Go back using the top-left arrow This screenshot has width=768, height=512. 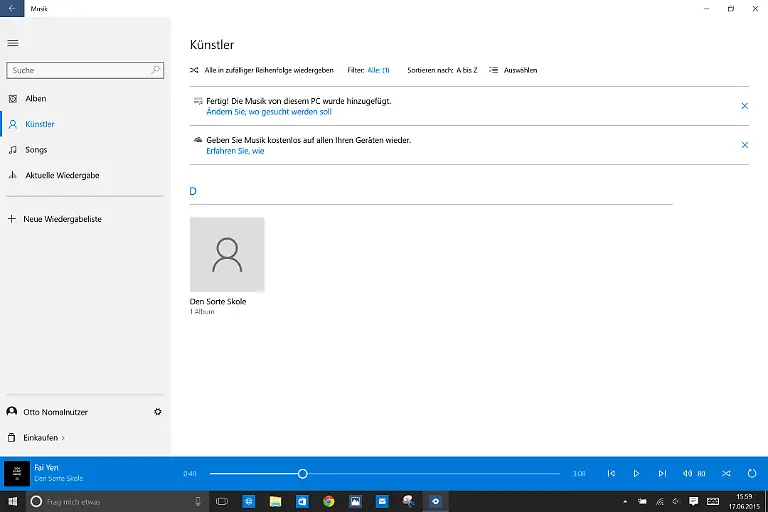click(x=11, y=8)
